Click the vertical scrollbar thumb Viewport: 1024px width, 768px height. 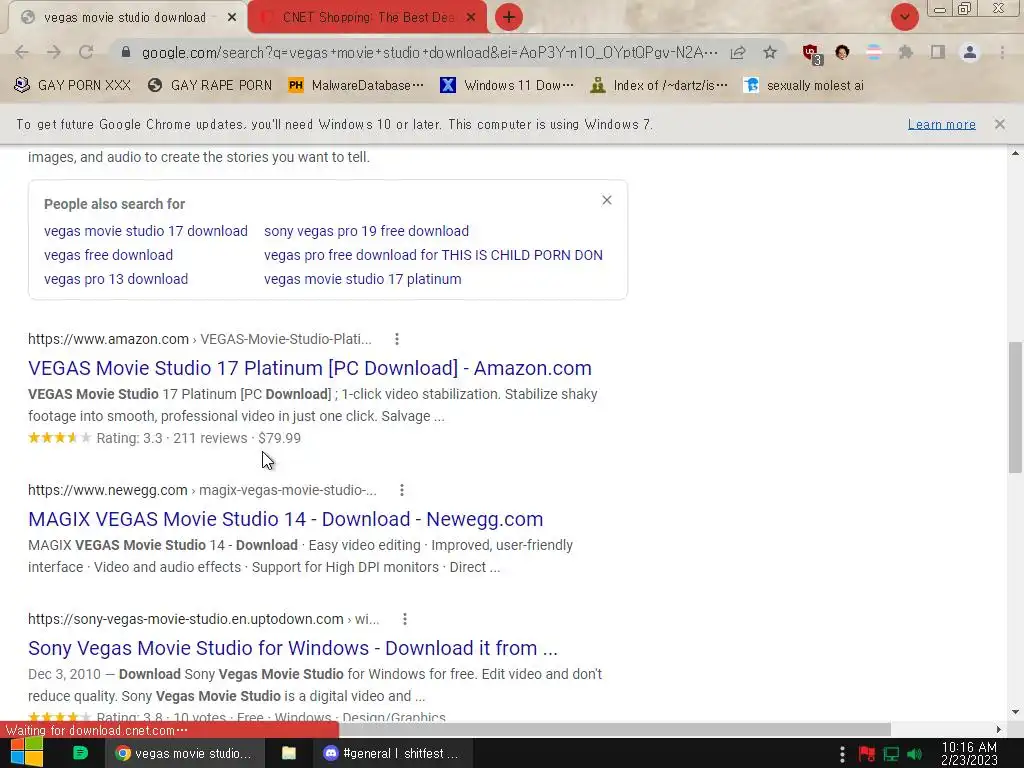coord(1015,407)
